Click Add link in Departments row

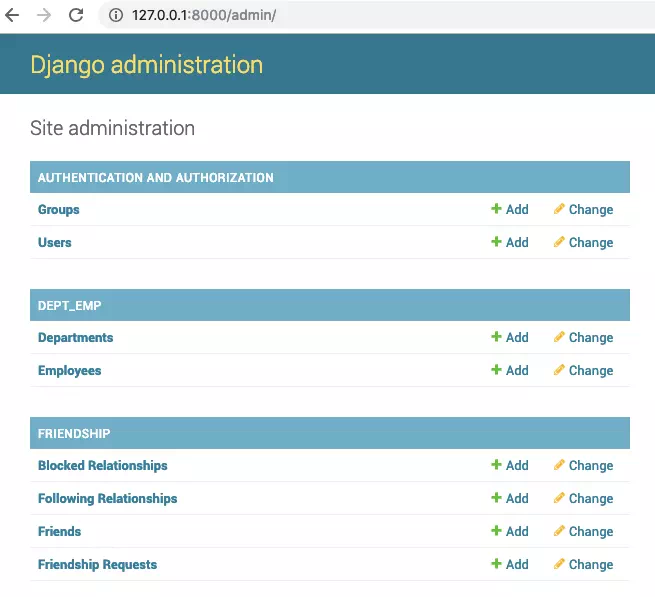517,337
